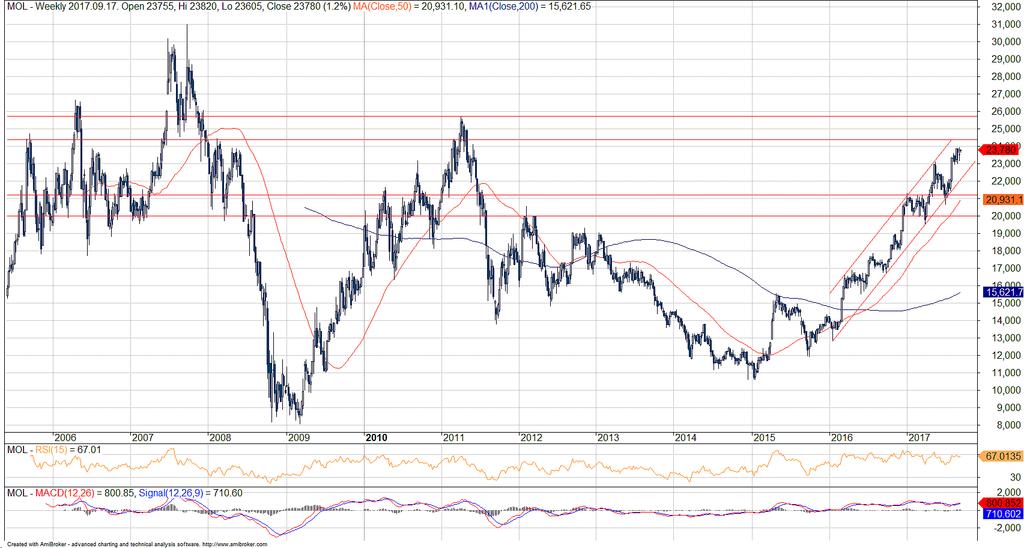Click the 9,000 price axis label
1024x548 pixels.
[1006, 408]
